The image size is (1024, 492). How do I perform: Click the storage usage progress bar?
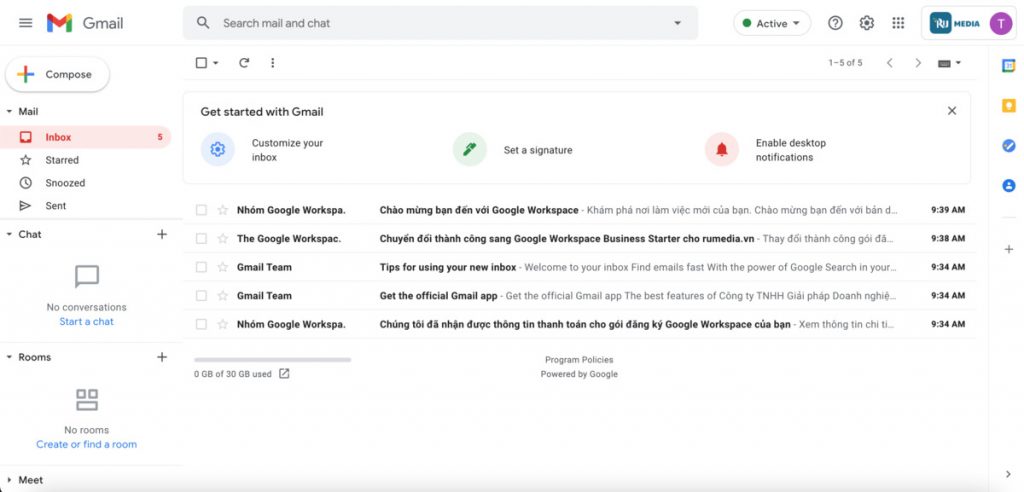click(x=272, y=359)
